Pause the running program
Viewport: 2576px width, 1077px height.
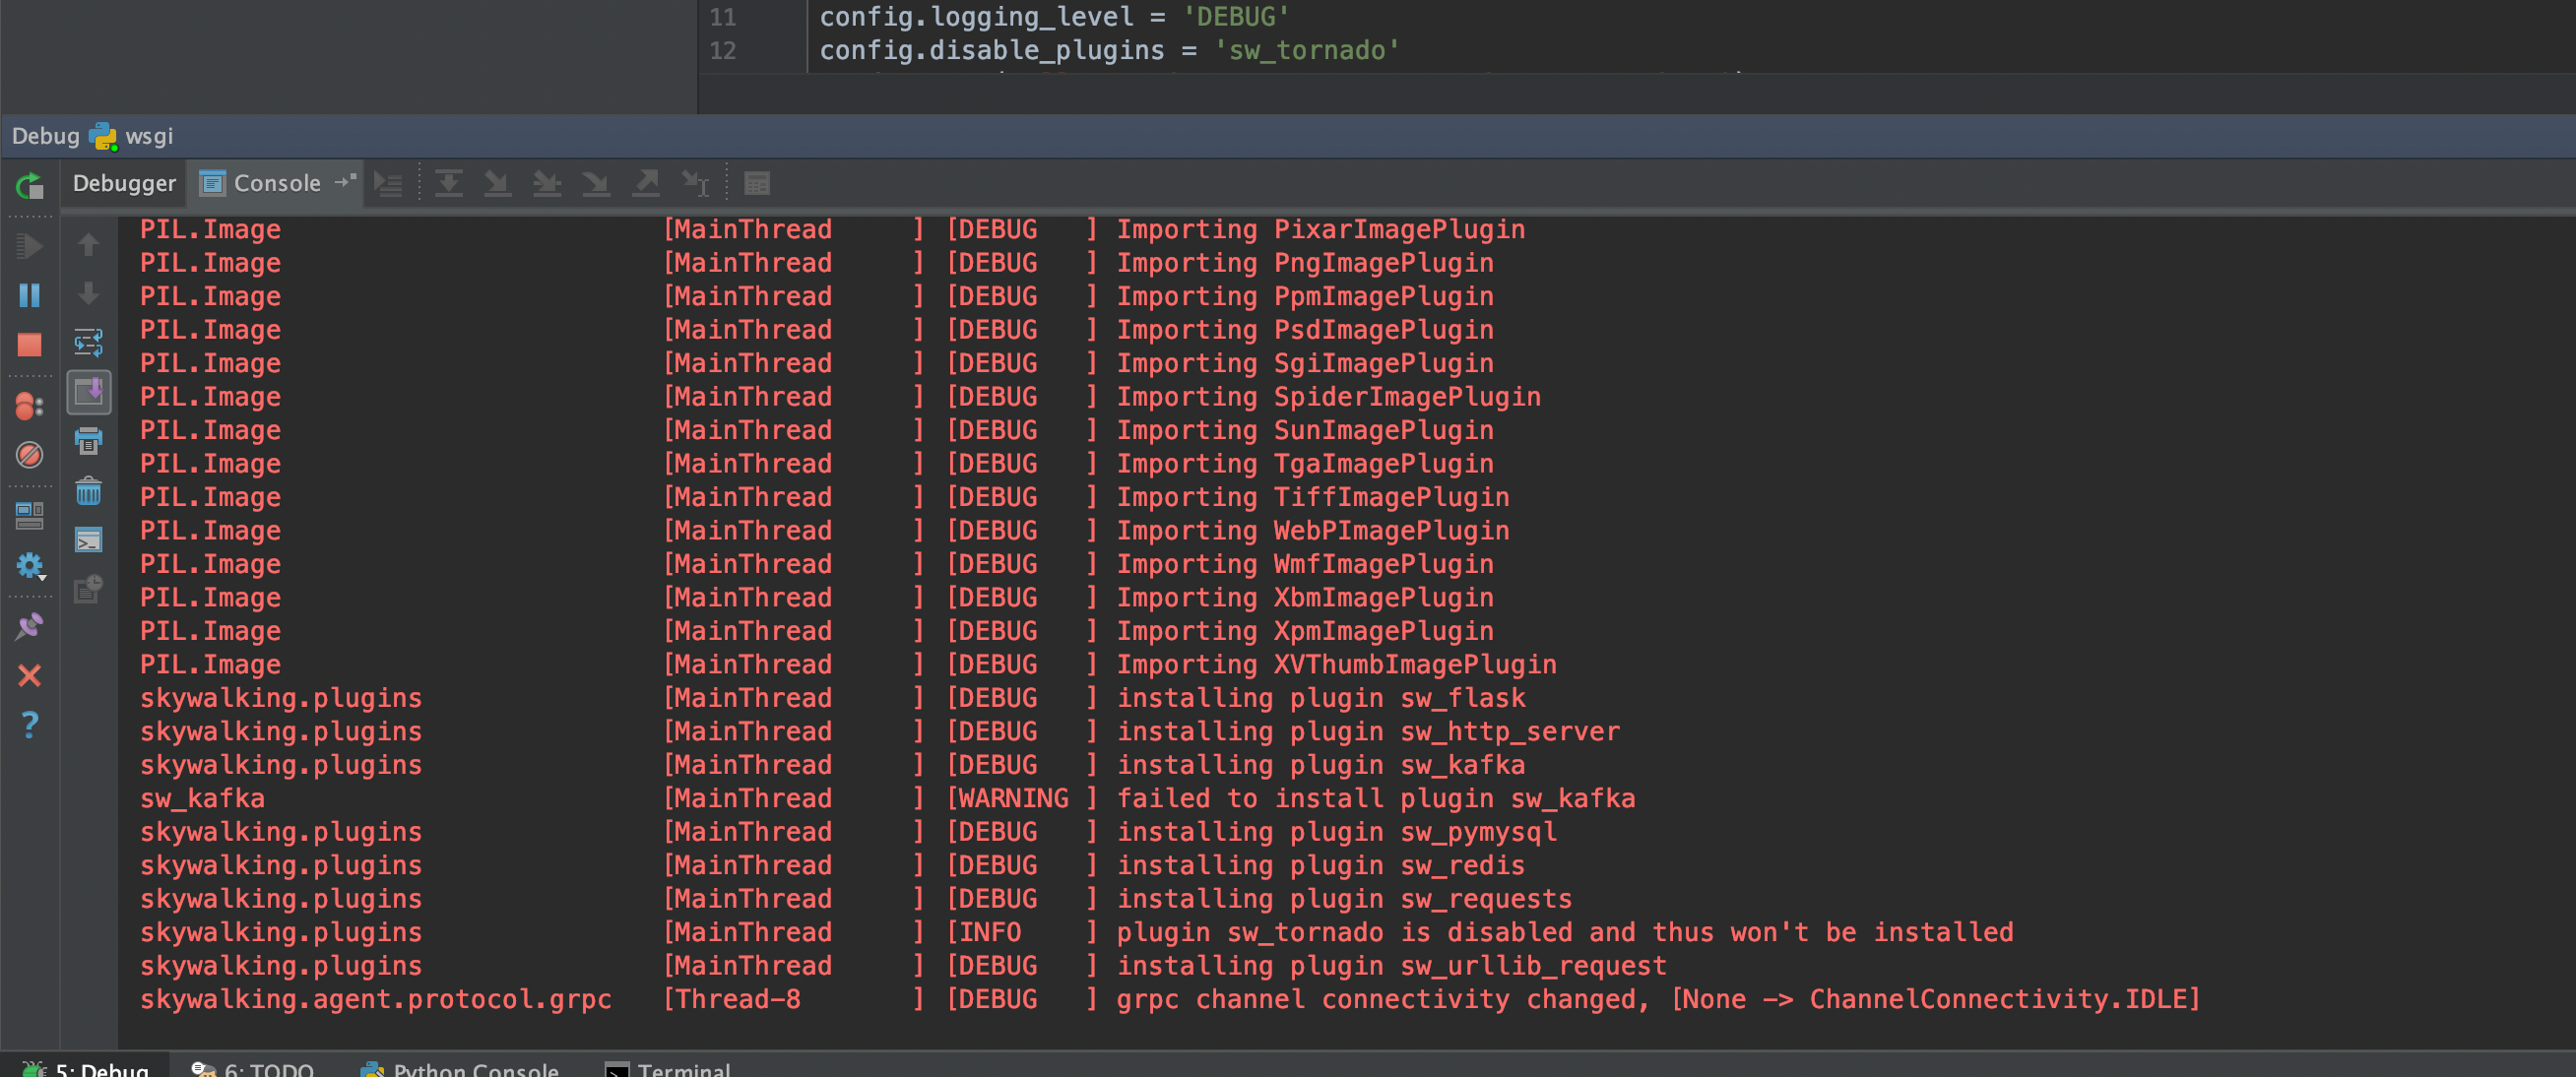pos(30,295)
